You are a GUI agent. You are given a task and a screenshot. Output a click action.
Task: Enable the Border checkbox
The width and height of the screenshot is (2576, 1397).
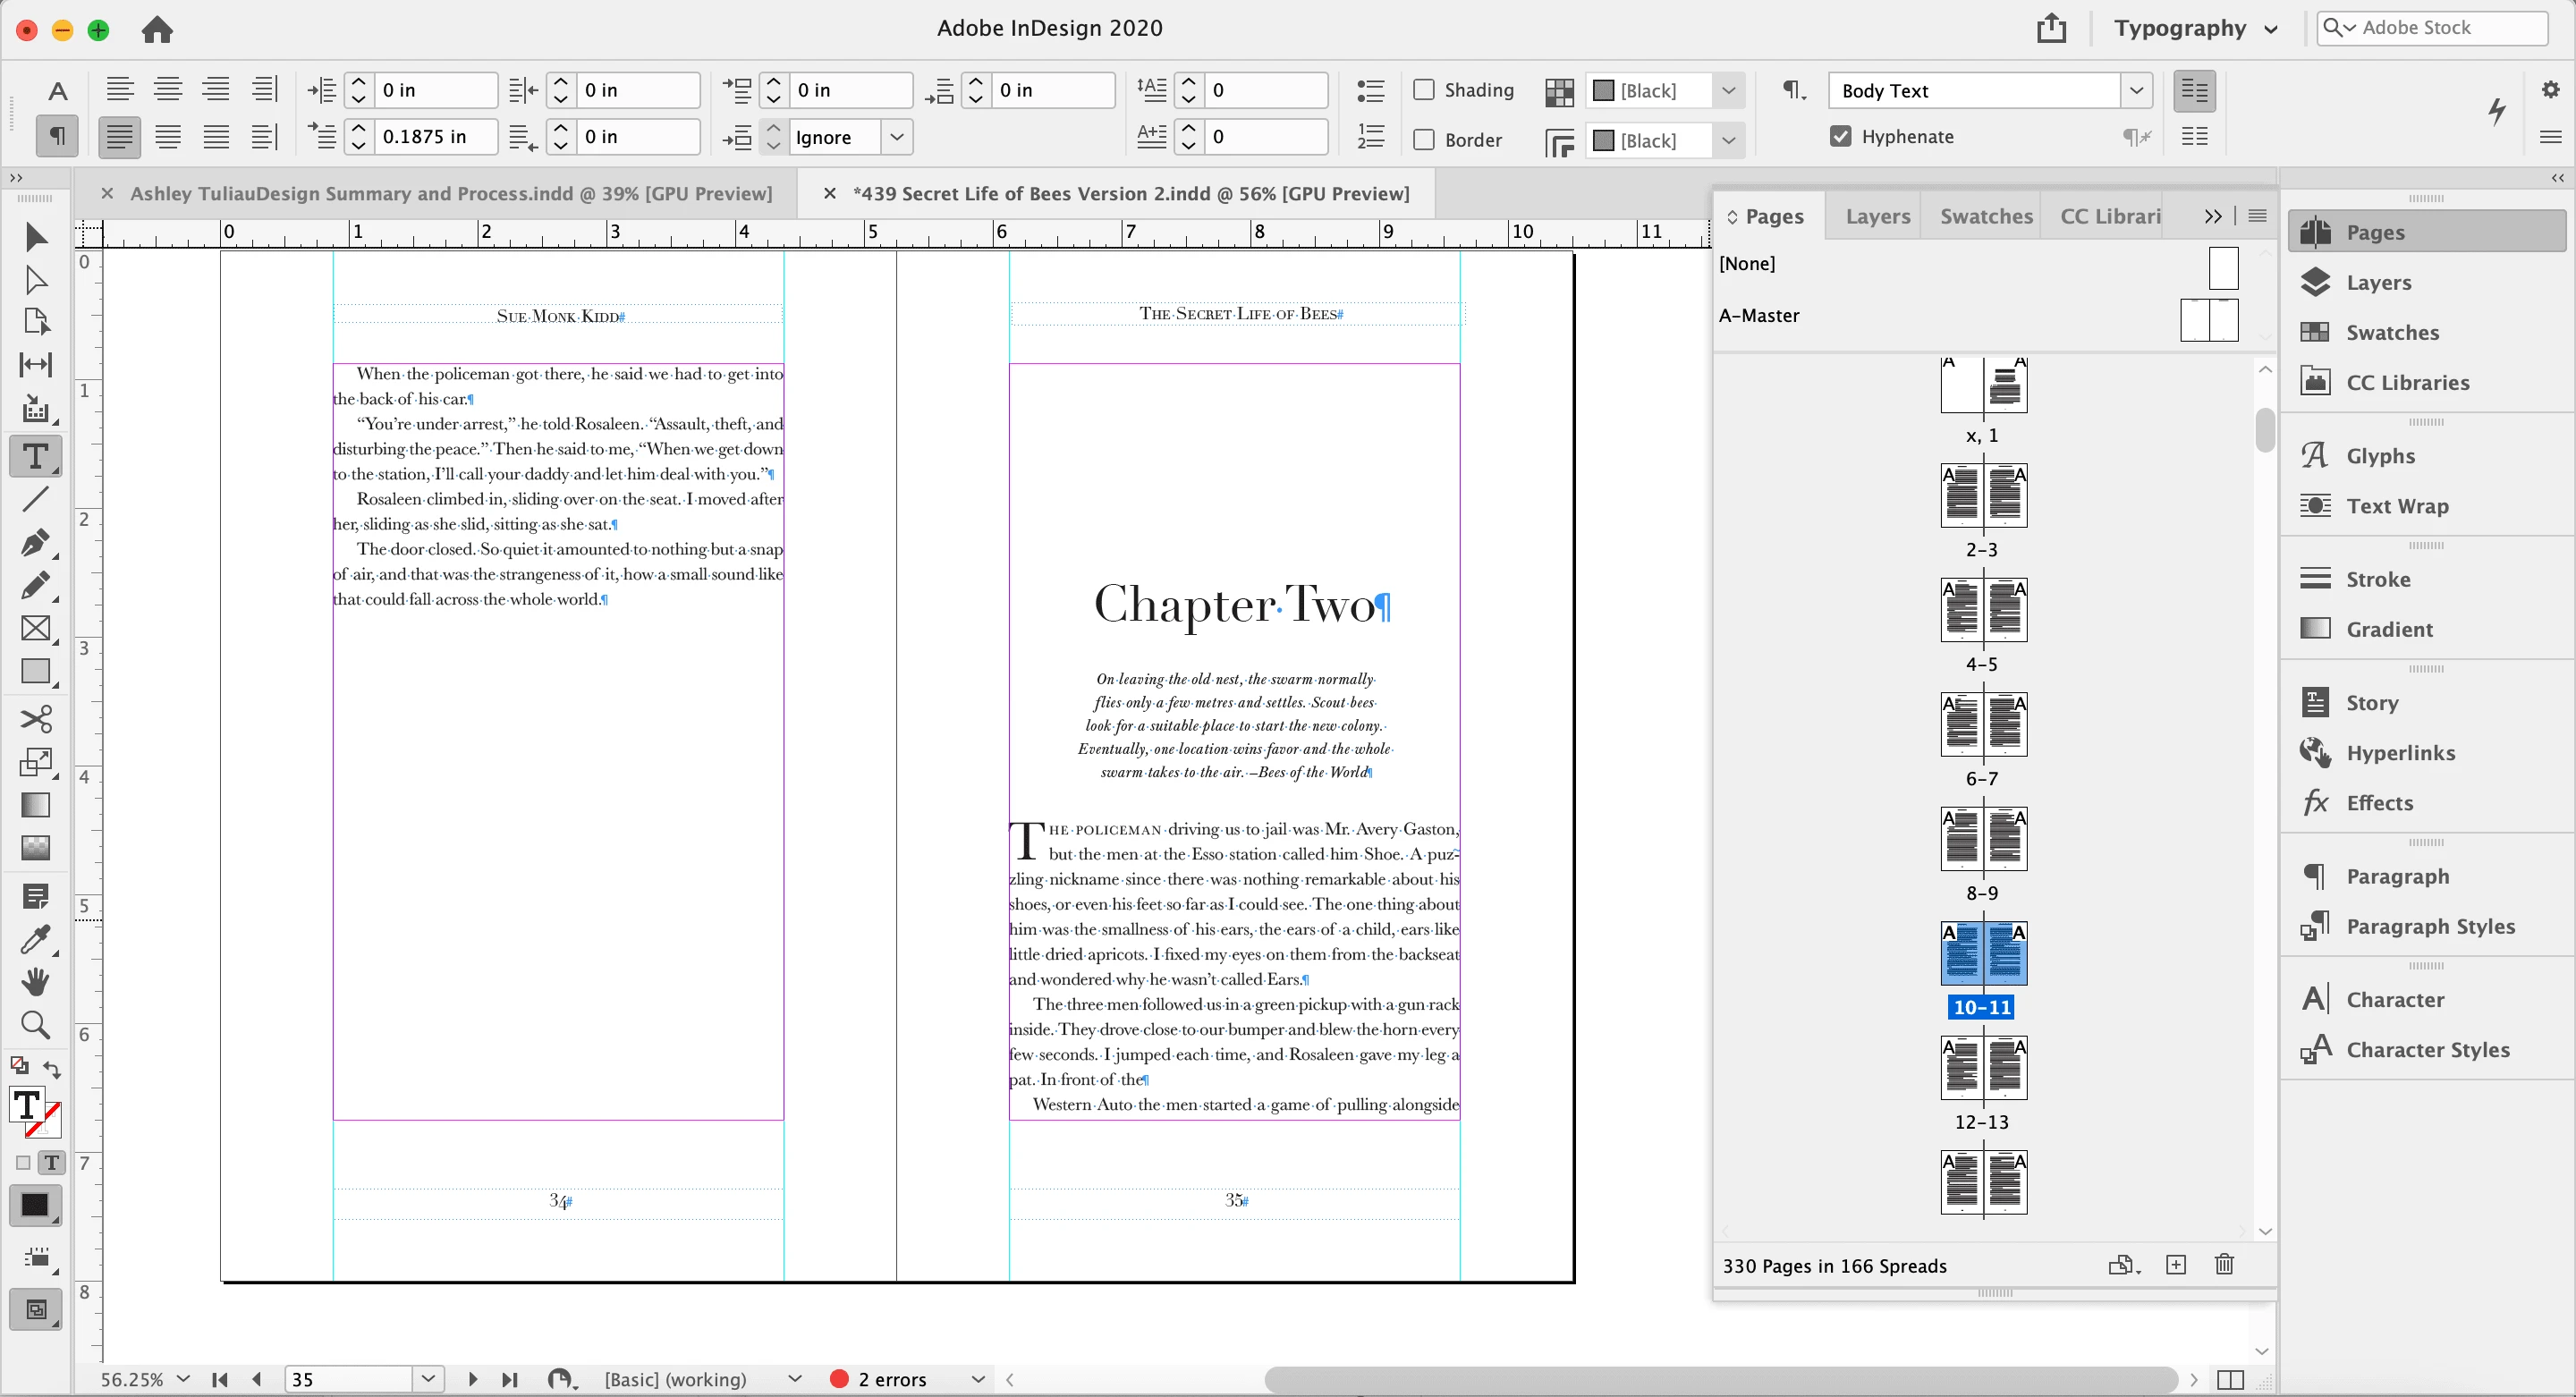pyautogui.click(x=1424, y=139)
